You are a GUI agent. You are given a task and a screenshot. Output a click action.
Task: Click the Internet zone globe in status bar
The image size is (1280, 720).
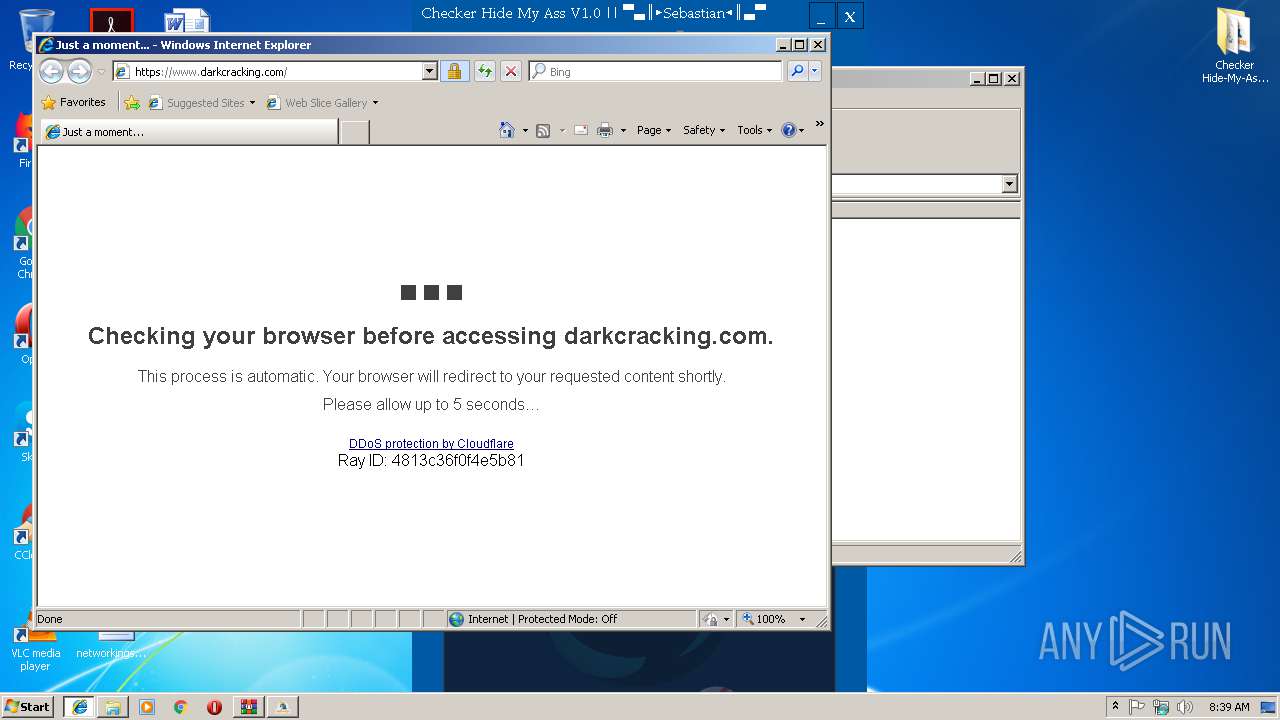point(457,619)
